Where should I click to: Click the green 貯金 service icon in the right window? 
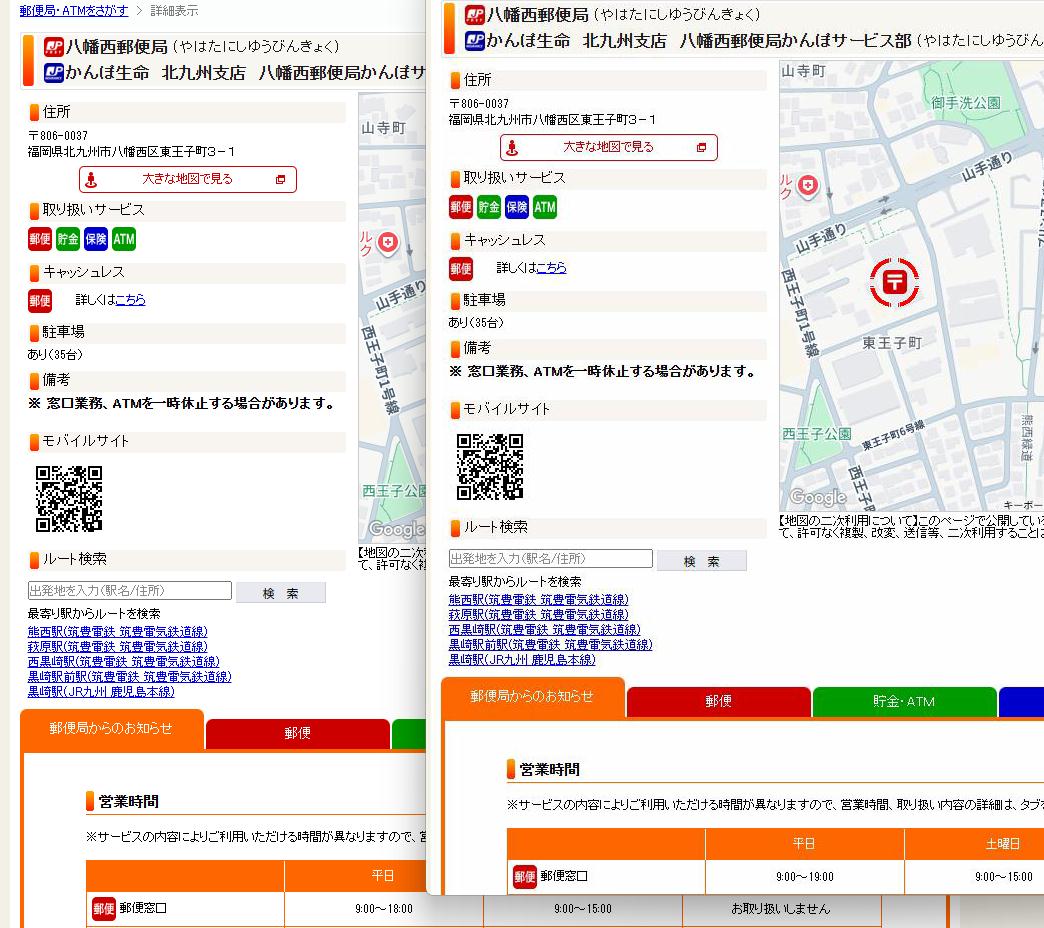[x=489, y=207]
